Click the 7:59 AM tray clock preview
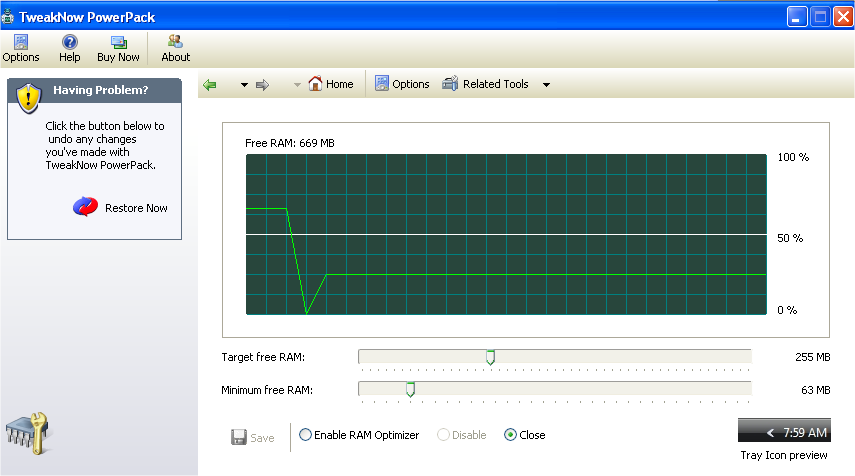The width and height of the screenshot is (855, 476). click(805, 432)
